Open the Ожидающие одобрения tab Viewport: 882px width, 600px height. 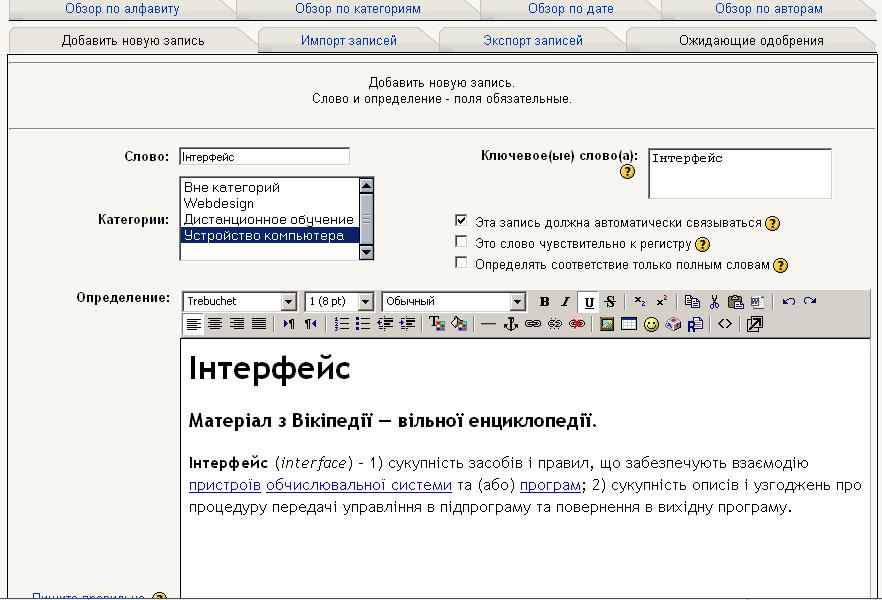[751, 40]
